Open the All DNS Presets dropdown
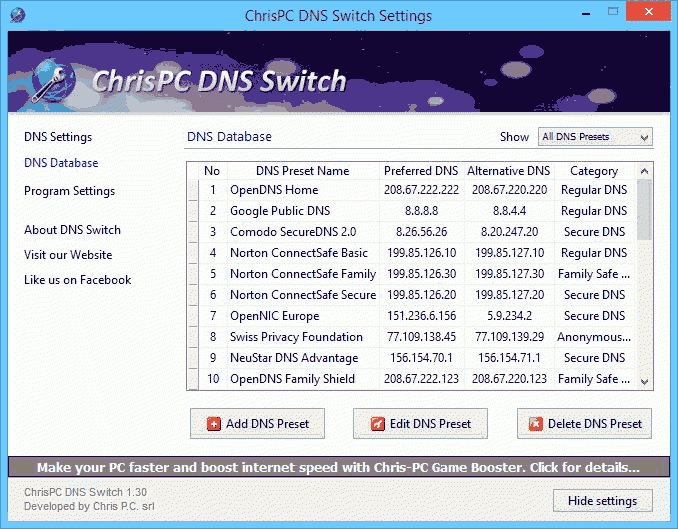The image size is (678, 529). tap(595, 137)
